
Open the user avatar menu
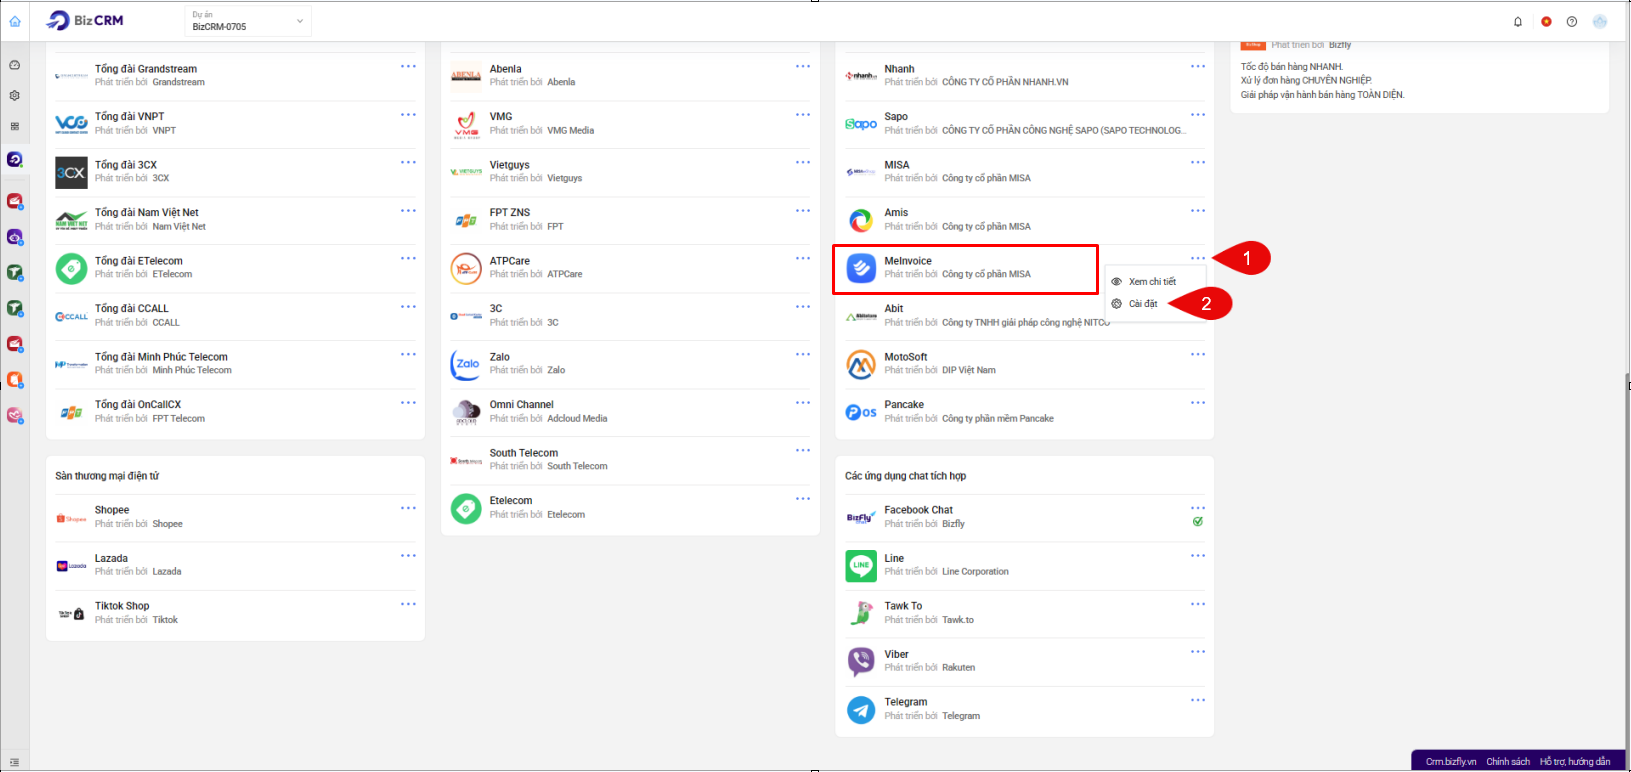1600,22
